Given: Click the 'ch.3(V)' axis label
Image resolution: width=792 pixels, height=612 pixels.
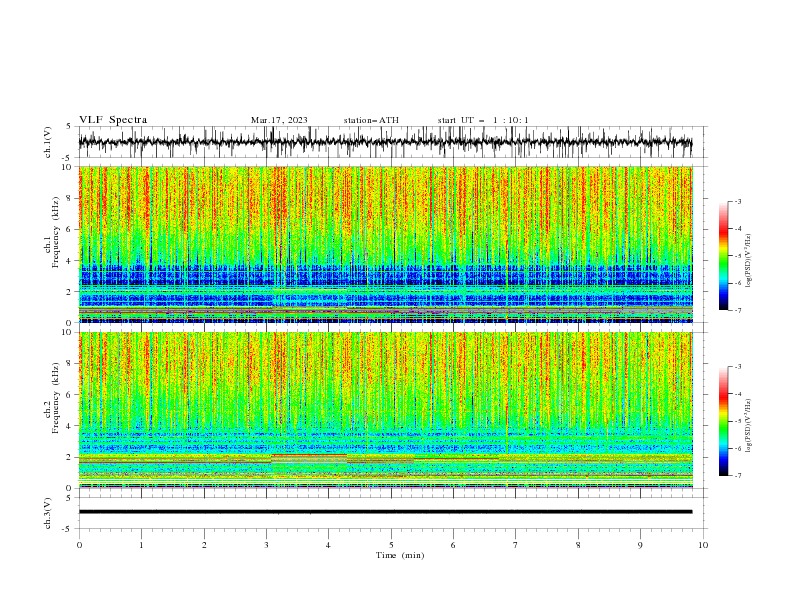Looking at the screenshot, I should click(x=48, y=513).
